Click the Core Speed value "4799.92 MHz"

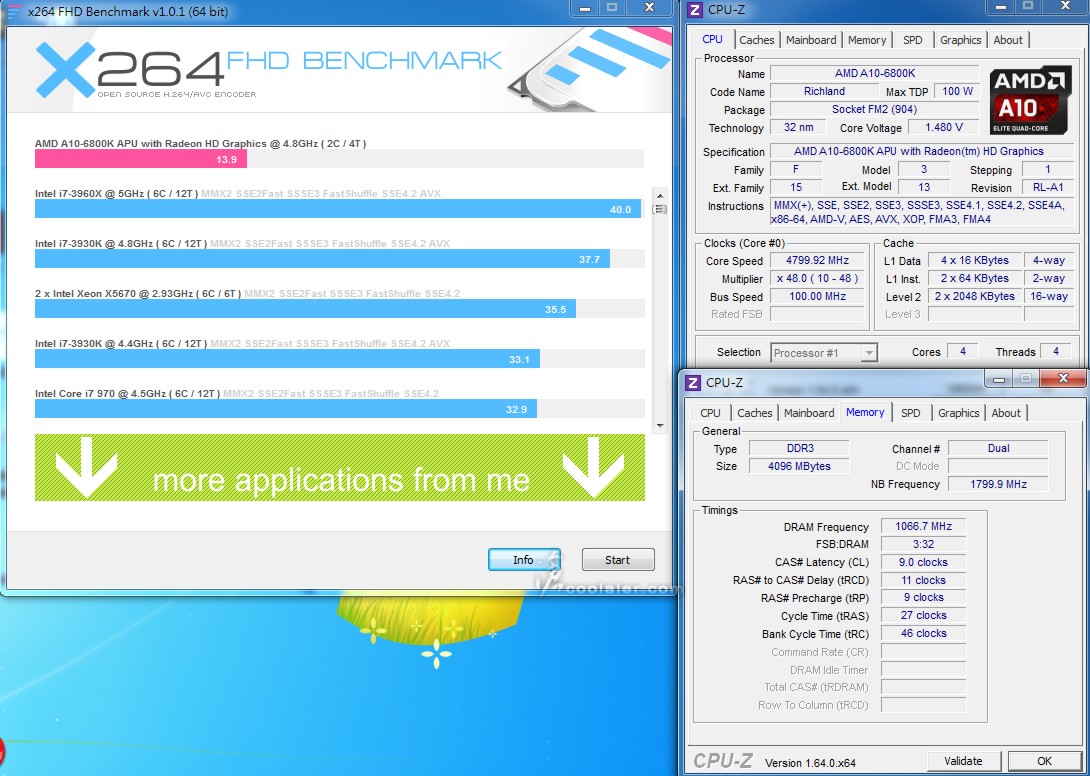(818, 261)
